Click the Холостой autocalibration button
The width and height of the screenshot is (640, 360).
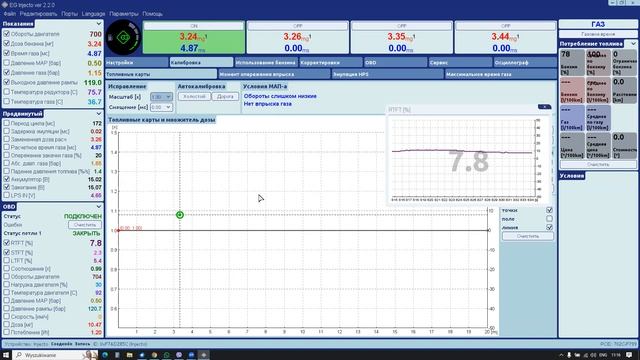(194, 97)
